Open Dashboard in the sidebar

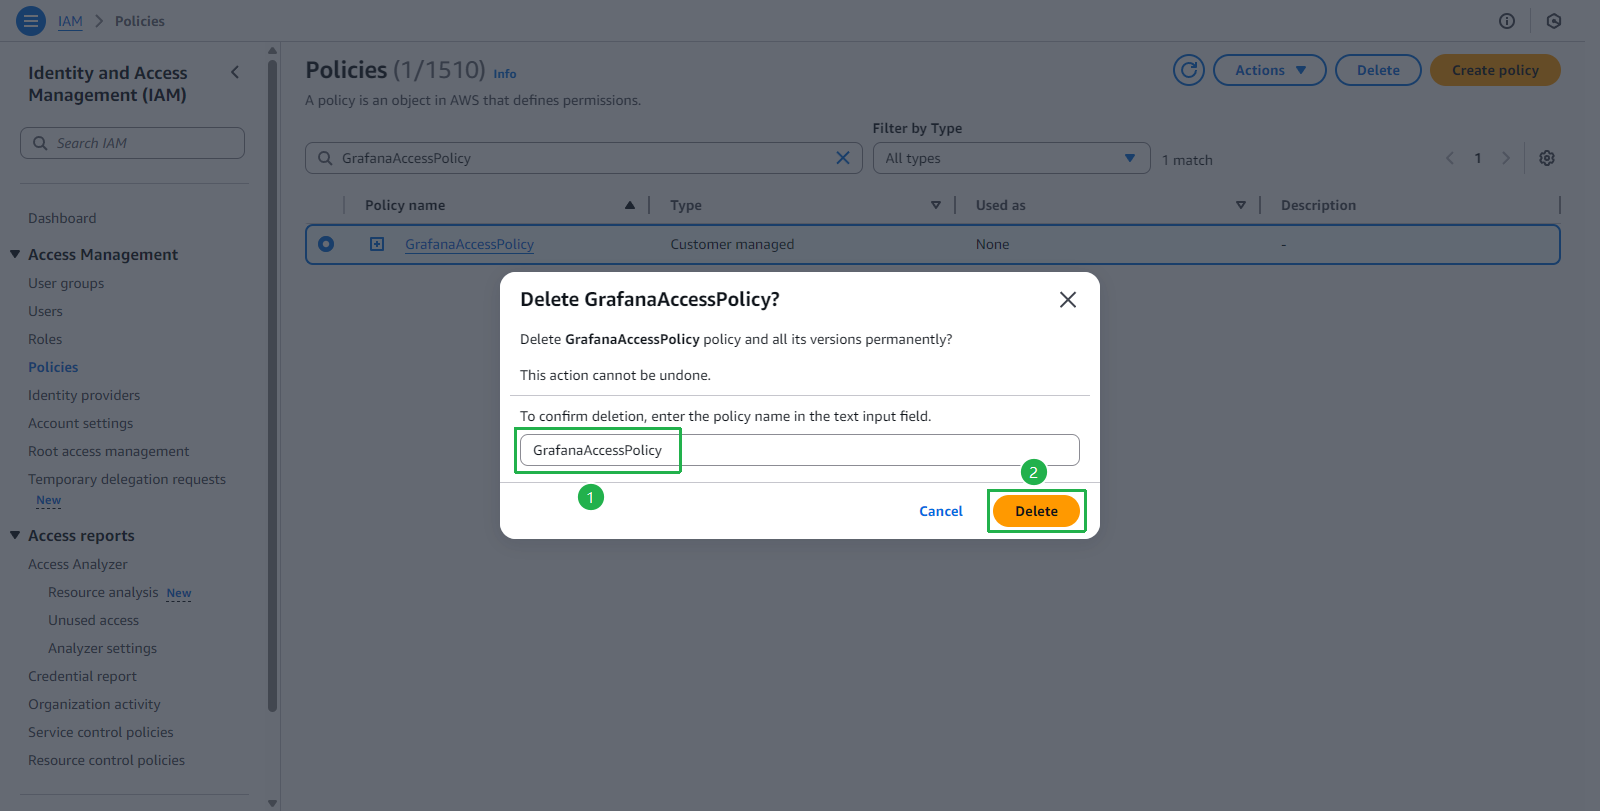[x=62, y=218]
